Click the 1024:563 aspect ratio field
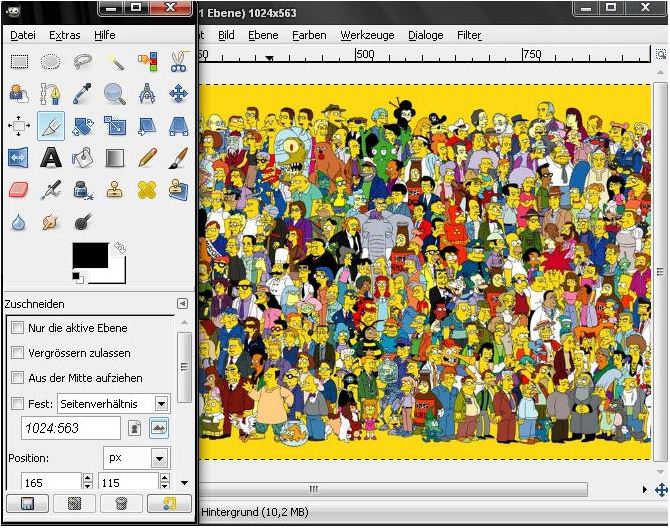The image size is (670, 528). (71, 428)
